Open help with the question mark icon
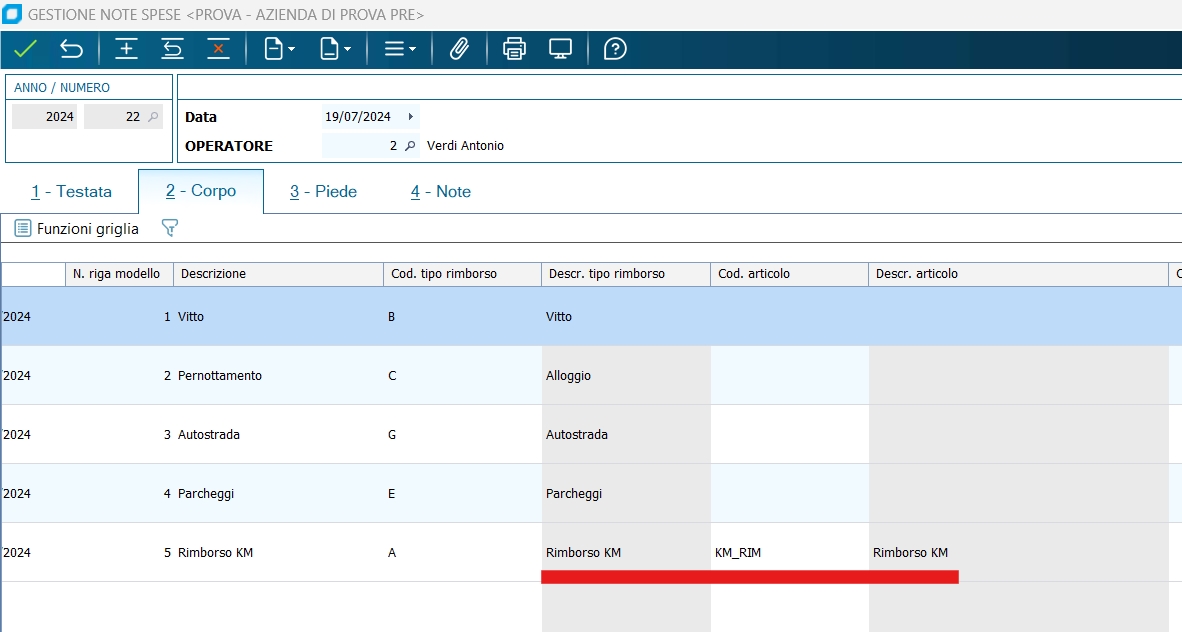This screenshot has width=1182, height=632. click(x=615, y=49)
